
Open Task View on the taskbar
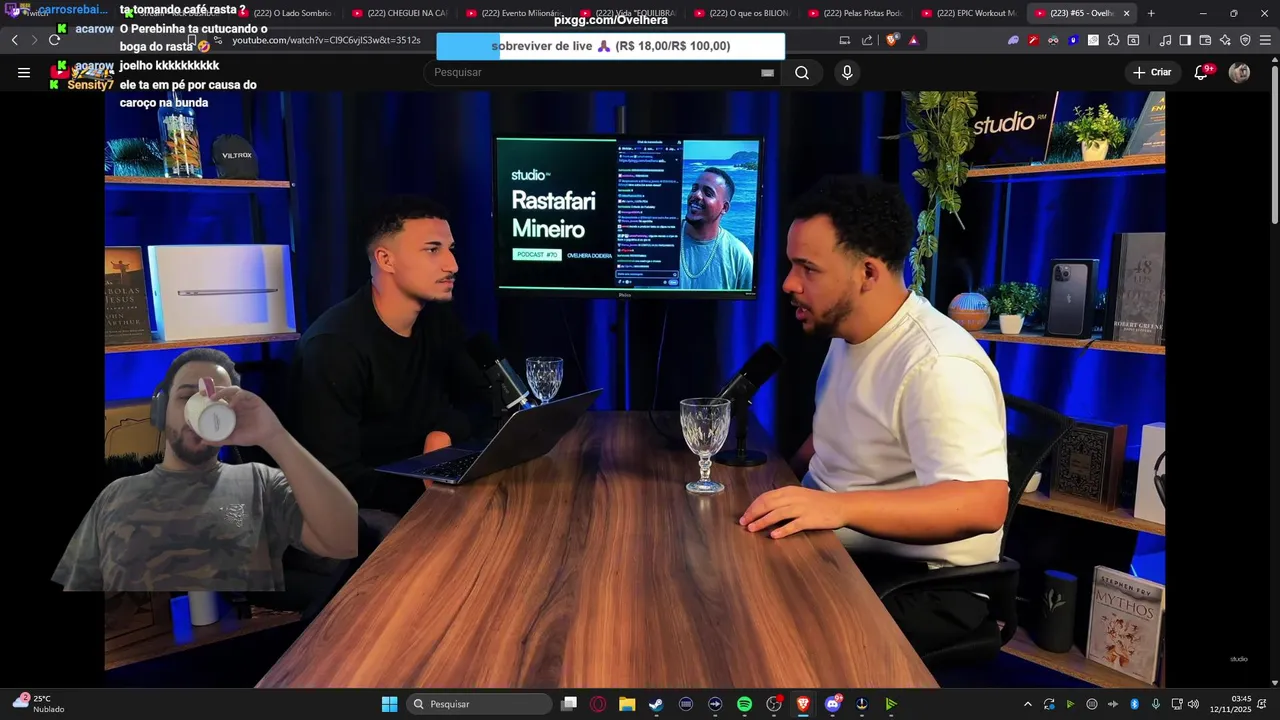(569, 704)
